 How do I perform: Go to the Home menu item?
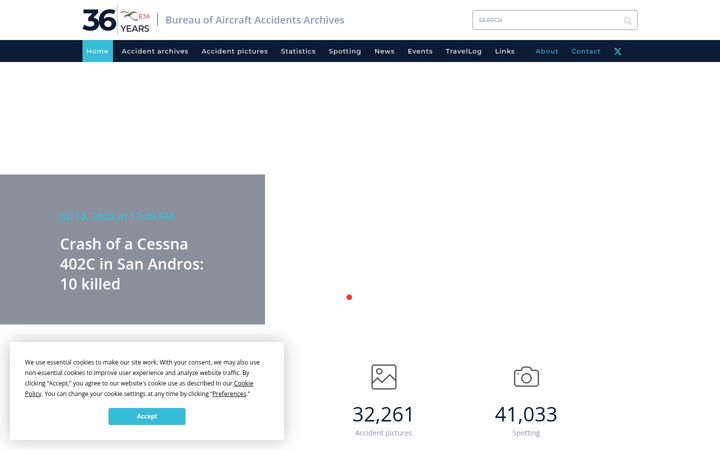pyautogui.click(x=97, y=51)
